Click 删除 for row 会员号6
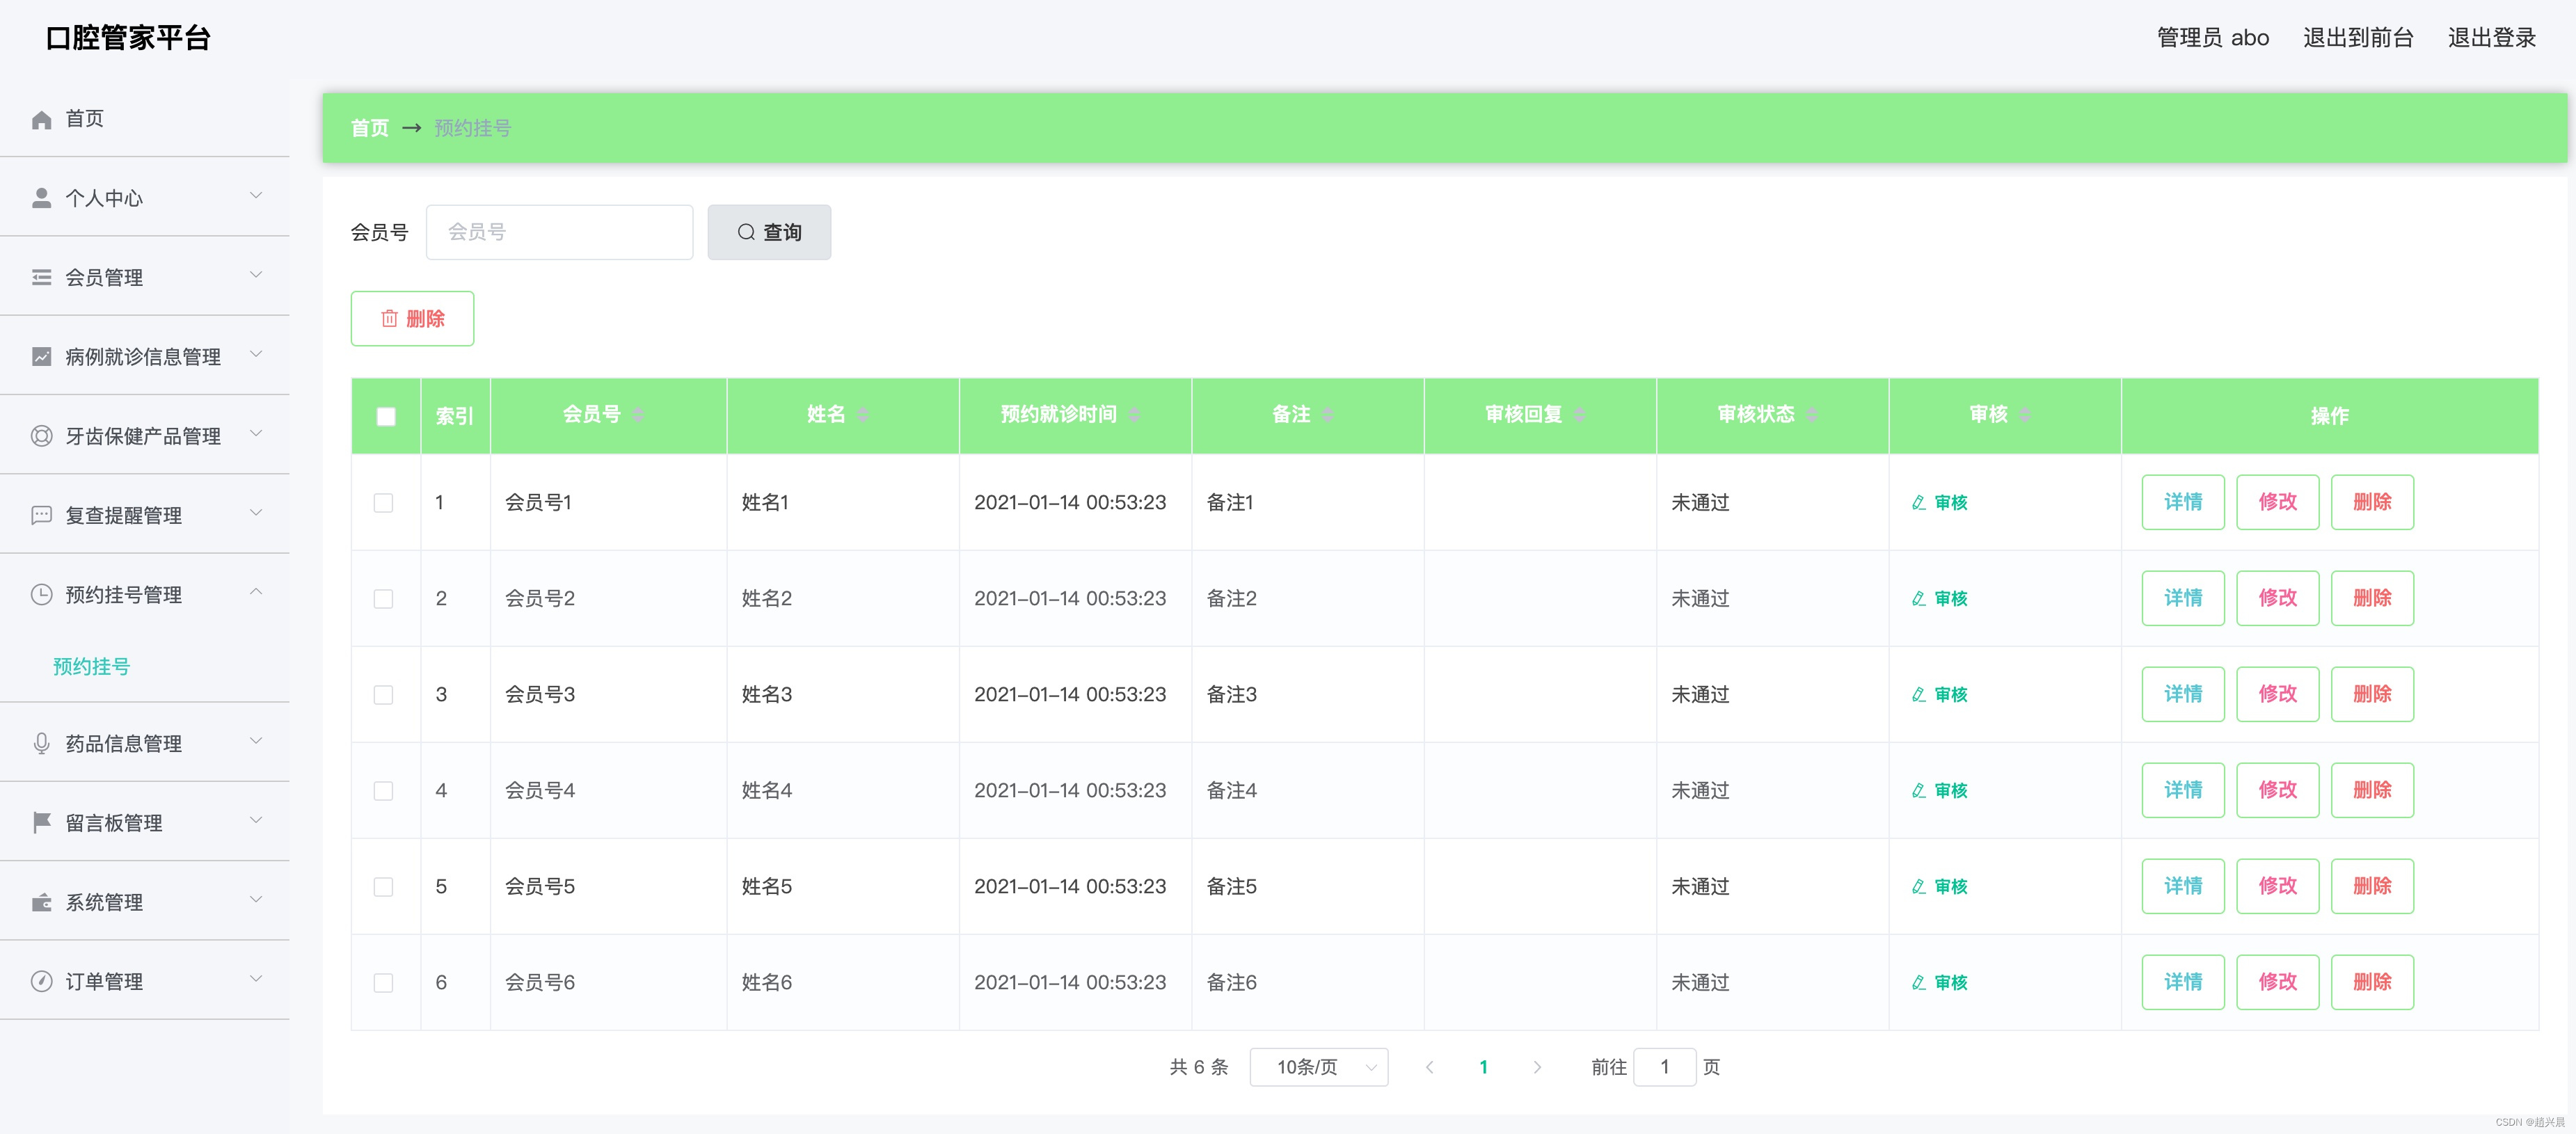Image resolution: width=2576 pixels, height=1134 pixels. point(2372,982)
